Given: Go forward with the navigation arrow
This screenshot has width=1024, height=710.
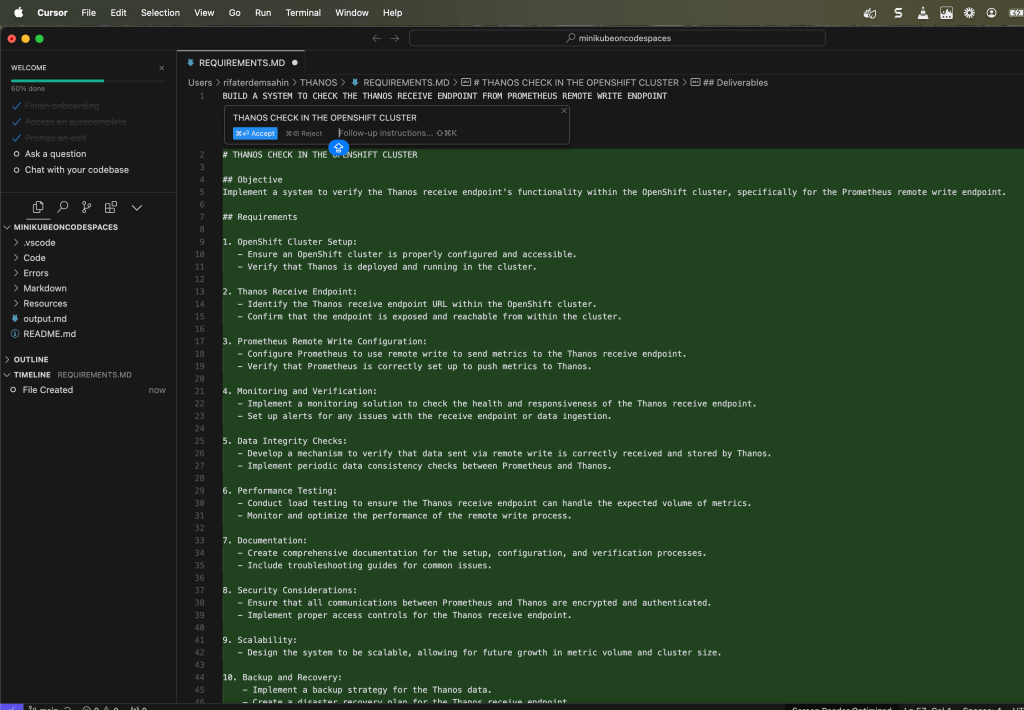Looking at the screenshot, I should pos(395,39).
